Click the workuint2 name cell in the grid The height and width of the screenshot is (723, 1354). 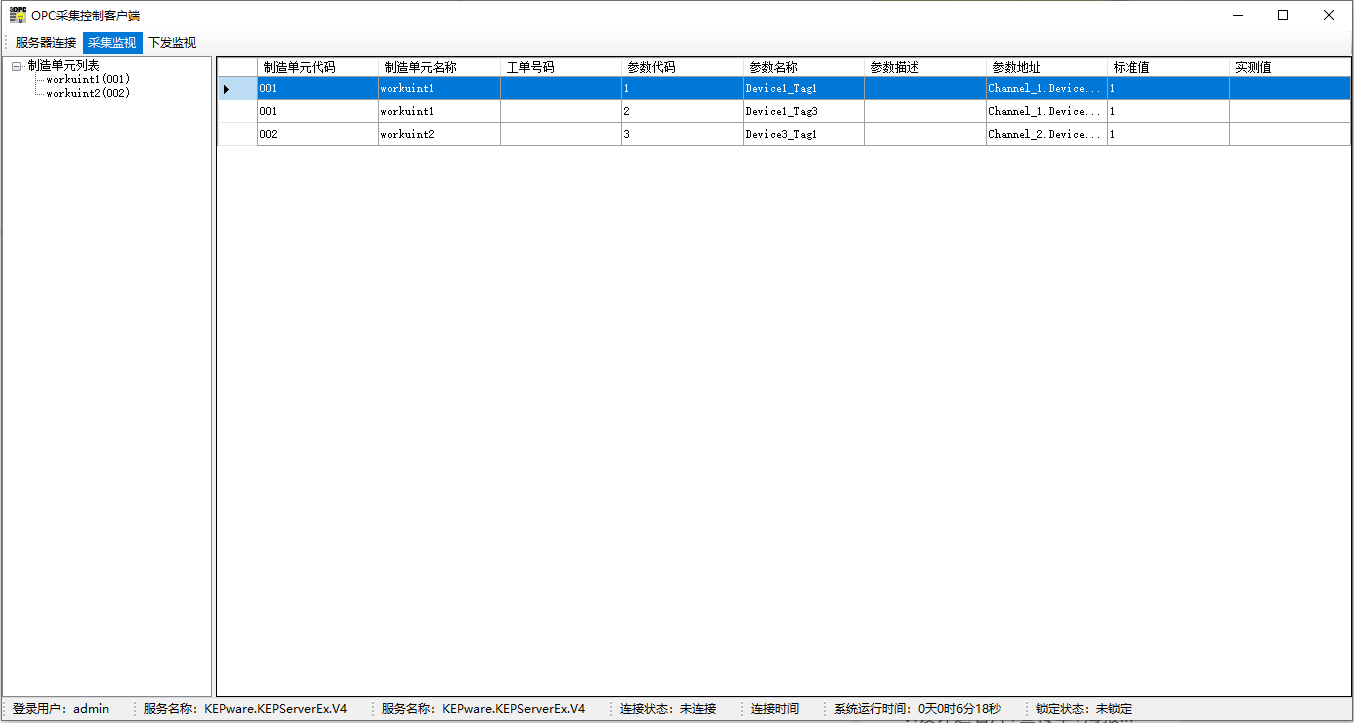coord(439,134)
